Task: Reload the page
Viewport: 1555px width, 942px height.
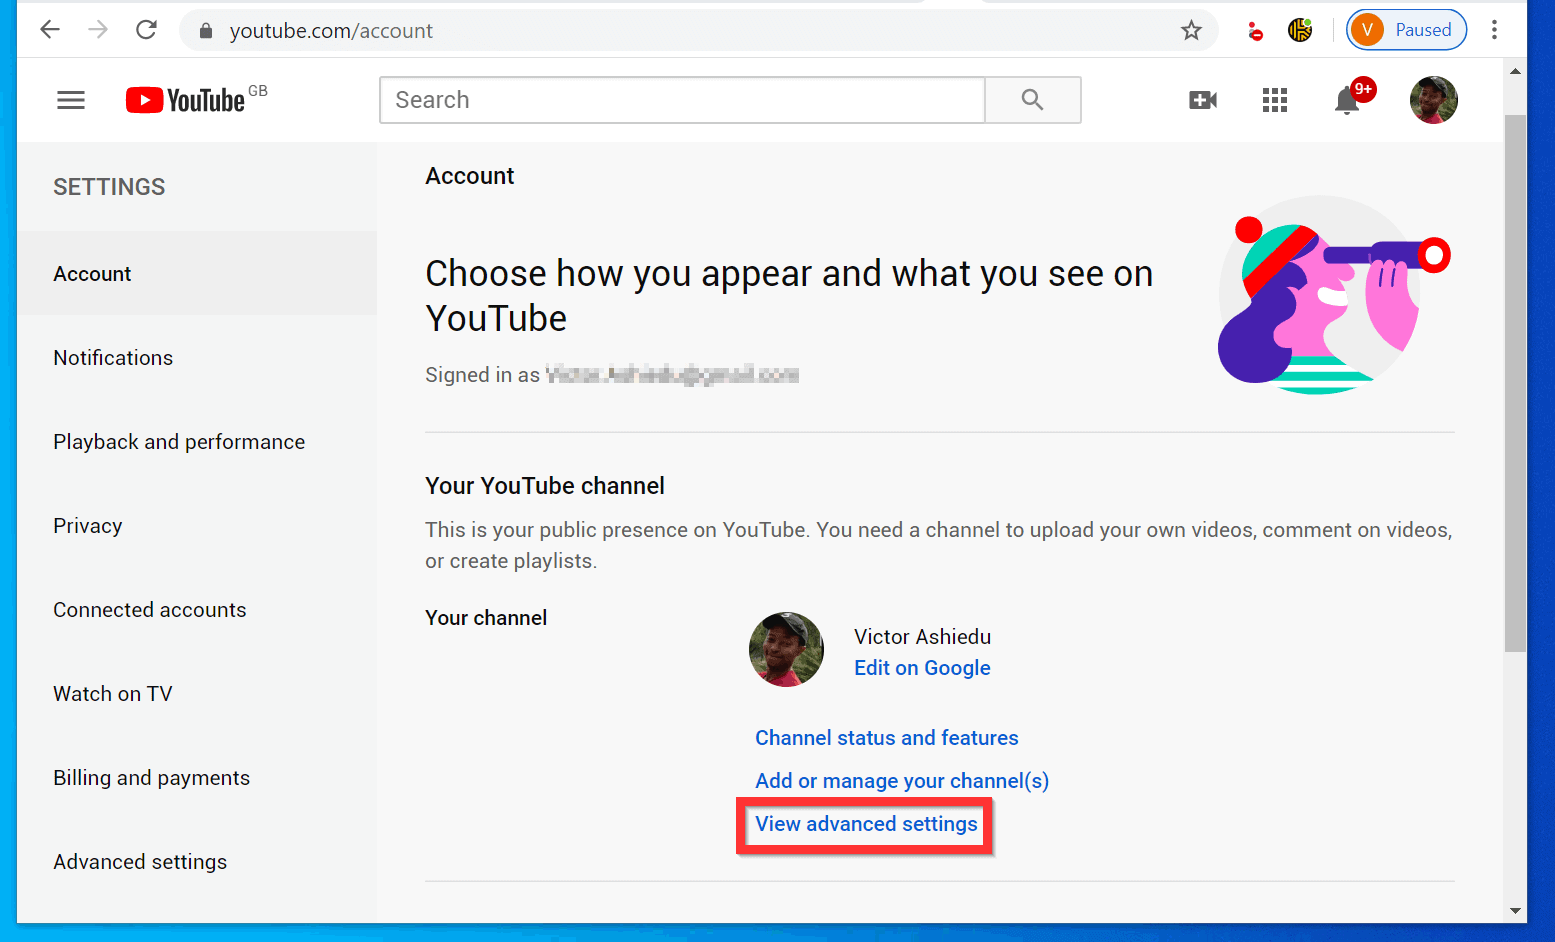Action: tap(146, 29)
